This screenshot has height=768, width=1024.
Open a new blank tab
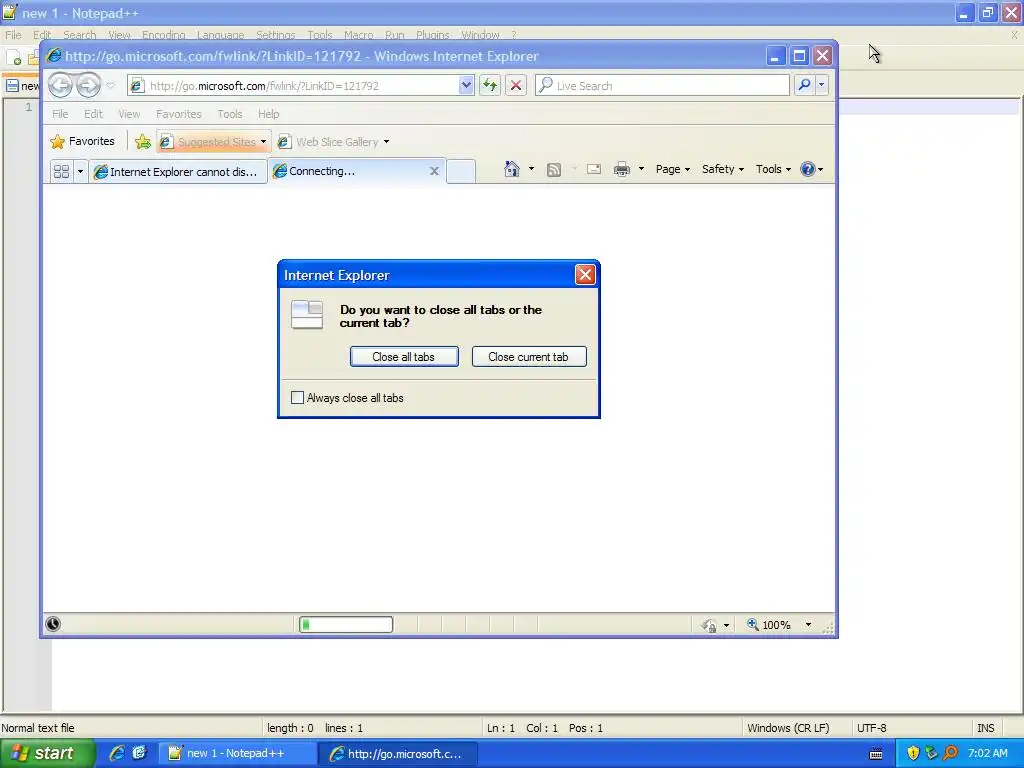click(x=461, y=171)
